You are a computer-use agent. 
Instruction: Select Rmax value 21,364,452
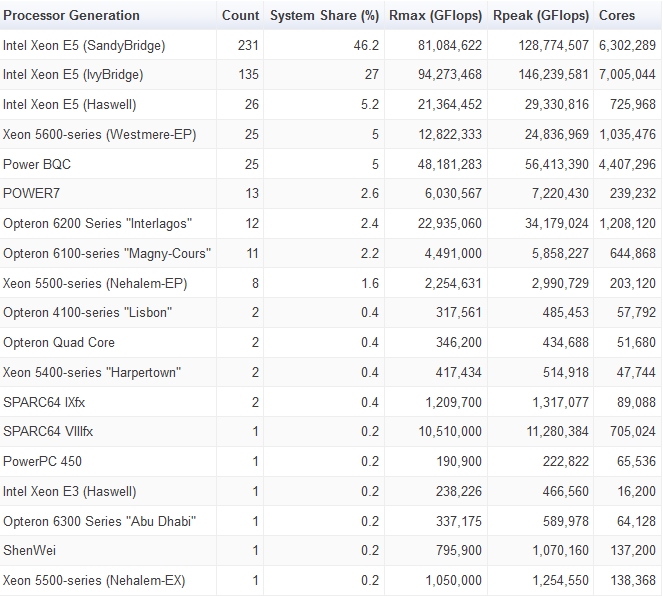450,104
